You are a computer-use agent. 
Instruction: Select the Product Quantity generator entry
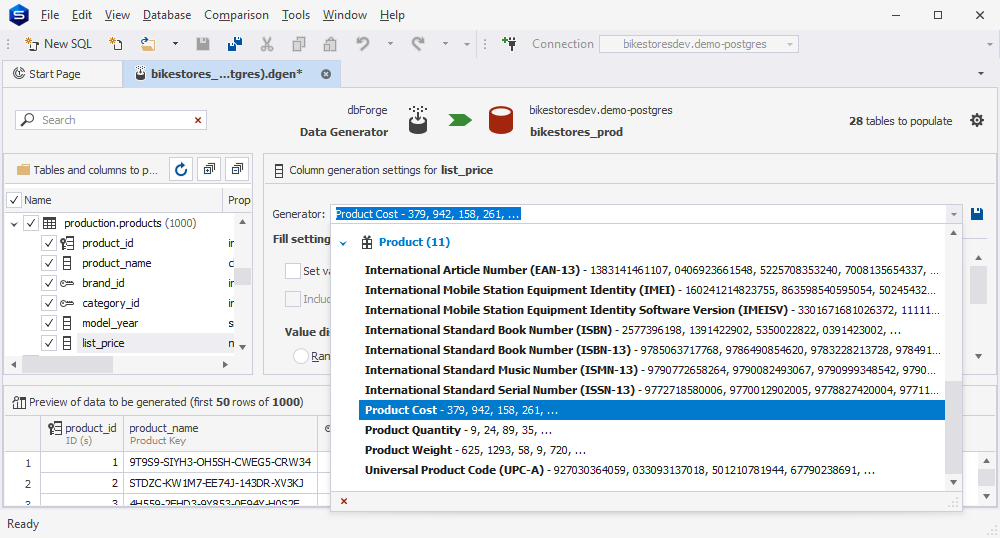click(651, 430)
